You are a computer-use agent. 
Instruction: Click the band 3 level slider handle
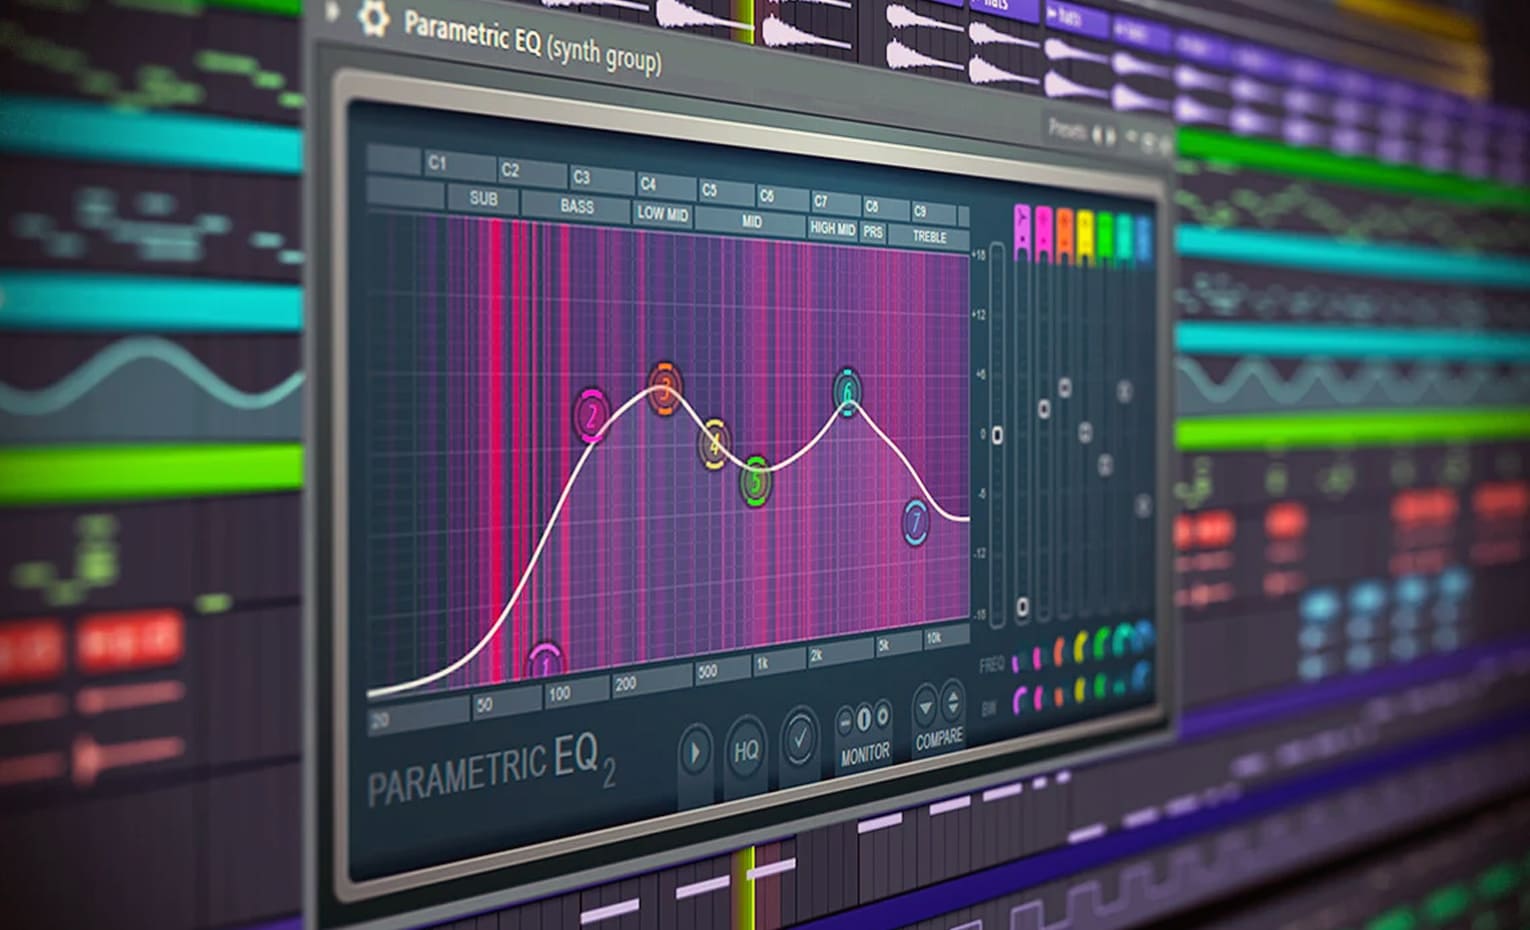(x=1065, y=387)
